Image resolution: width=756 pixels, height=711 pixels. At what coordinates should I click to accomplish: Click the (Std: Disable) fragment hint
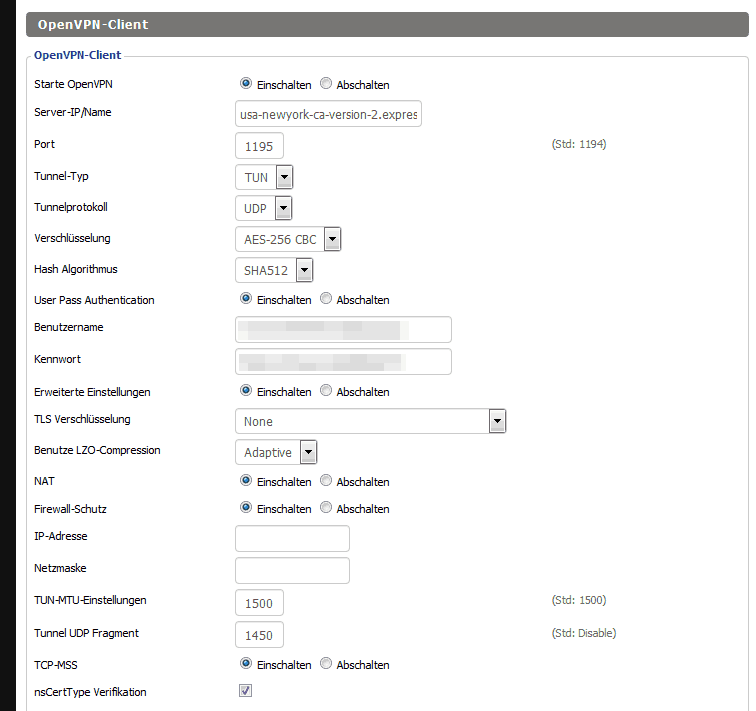(x=584, y=633)
